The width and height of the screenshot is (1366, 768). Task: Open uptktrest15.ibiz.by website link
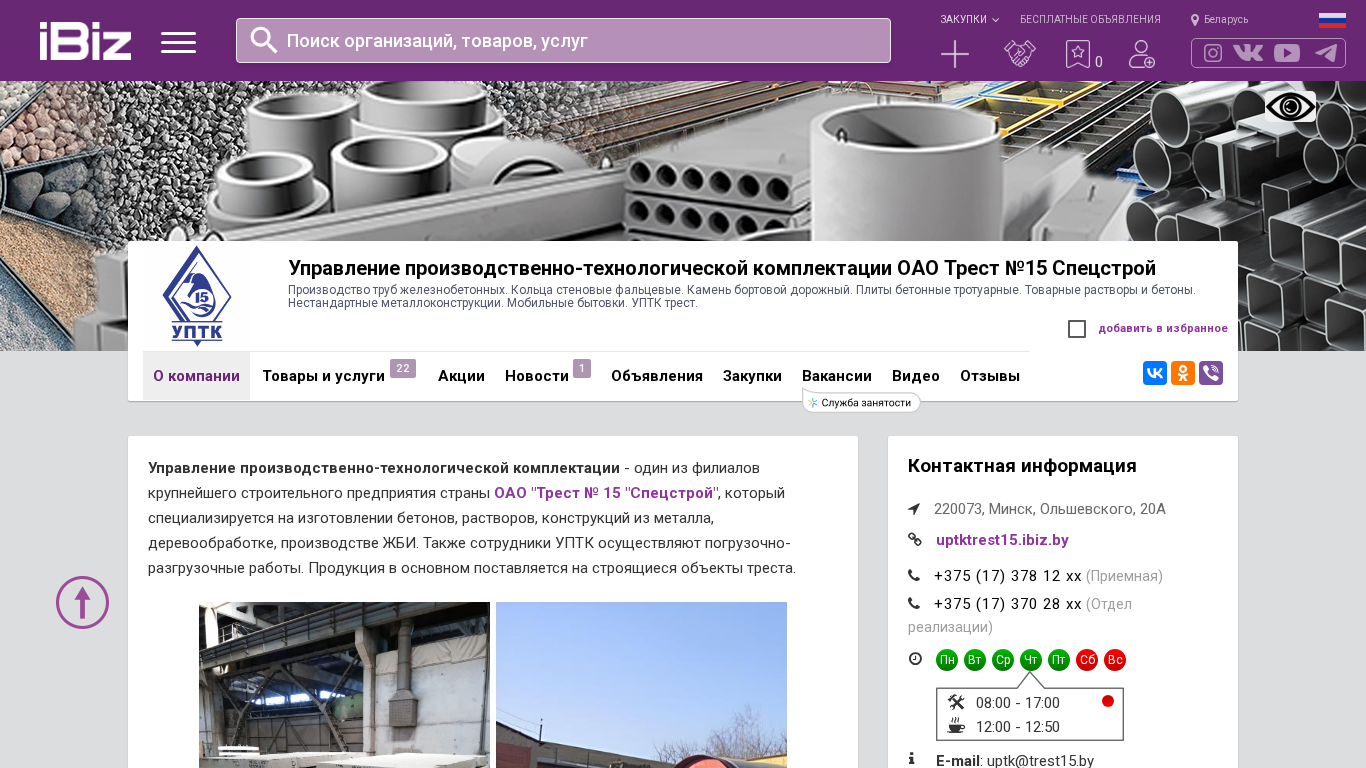[1002, 540]
